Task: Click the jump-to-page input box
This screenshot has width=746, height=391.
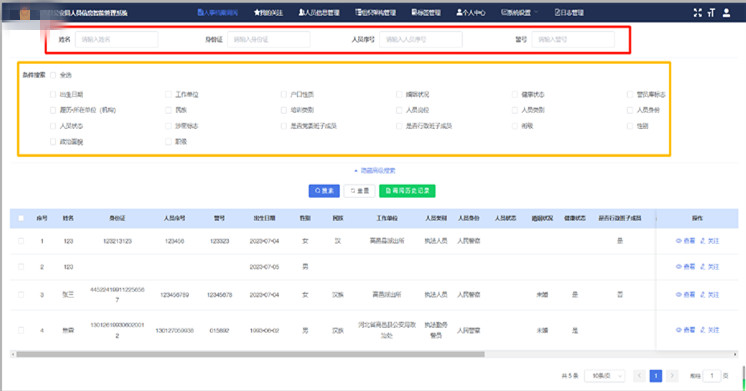Action: coord(712,376)
